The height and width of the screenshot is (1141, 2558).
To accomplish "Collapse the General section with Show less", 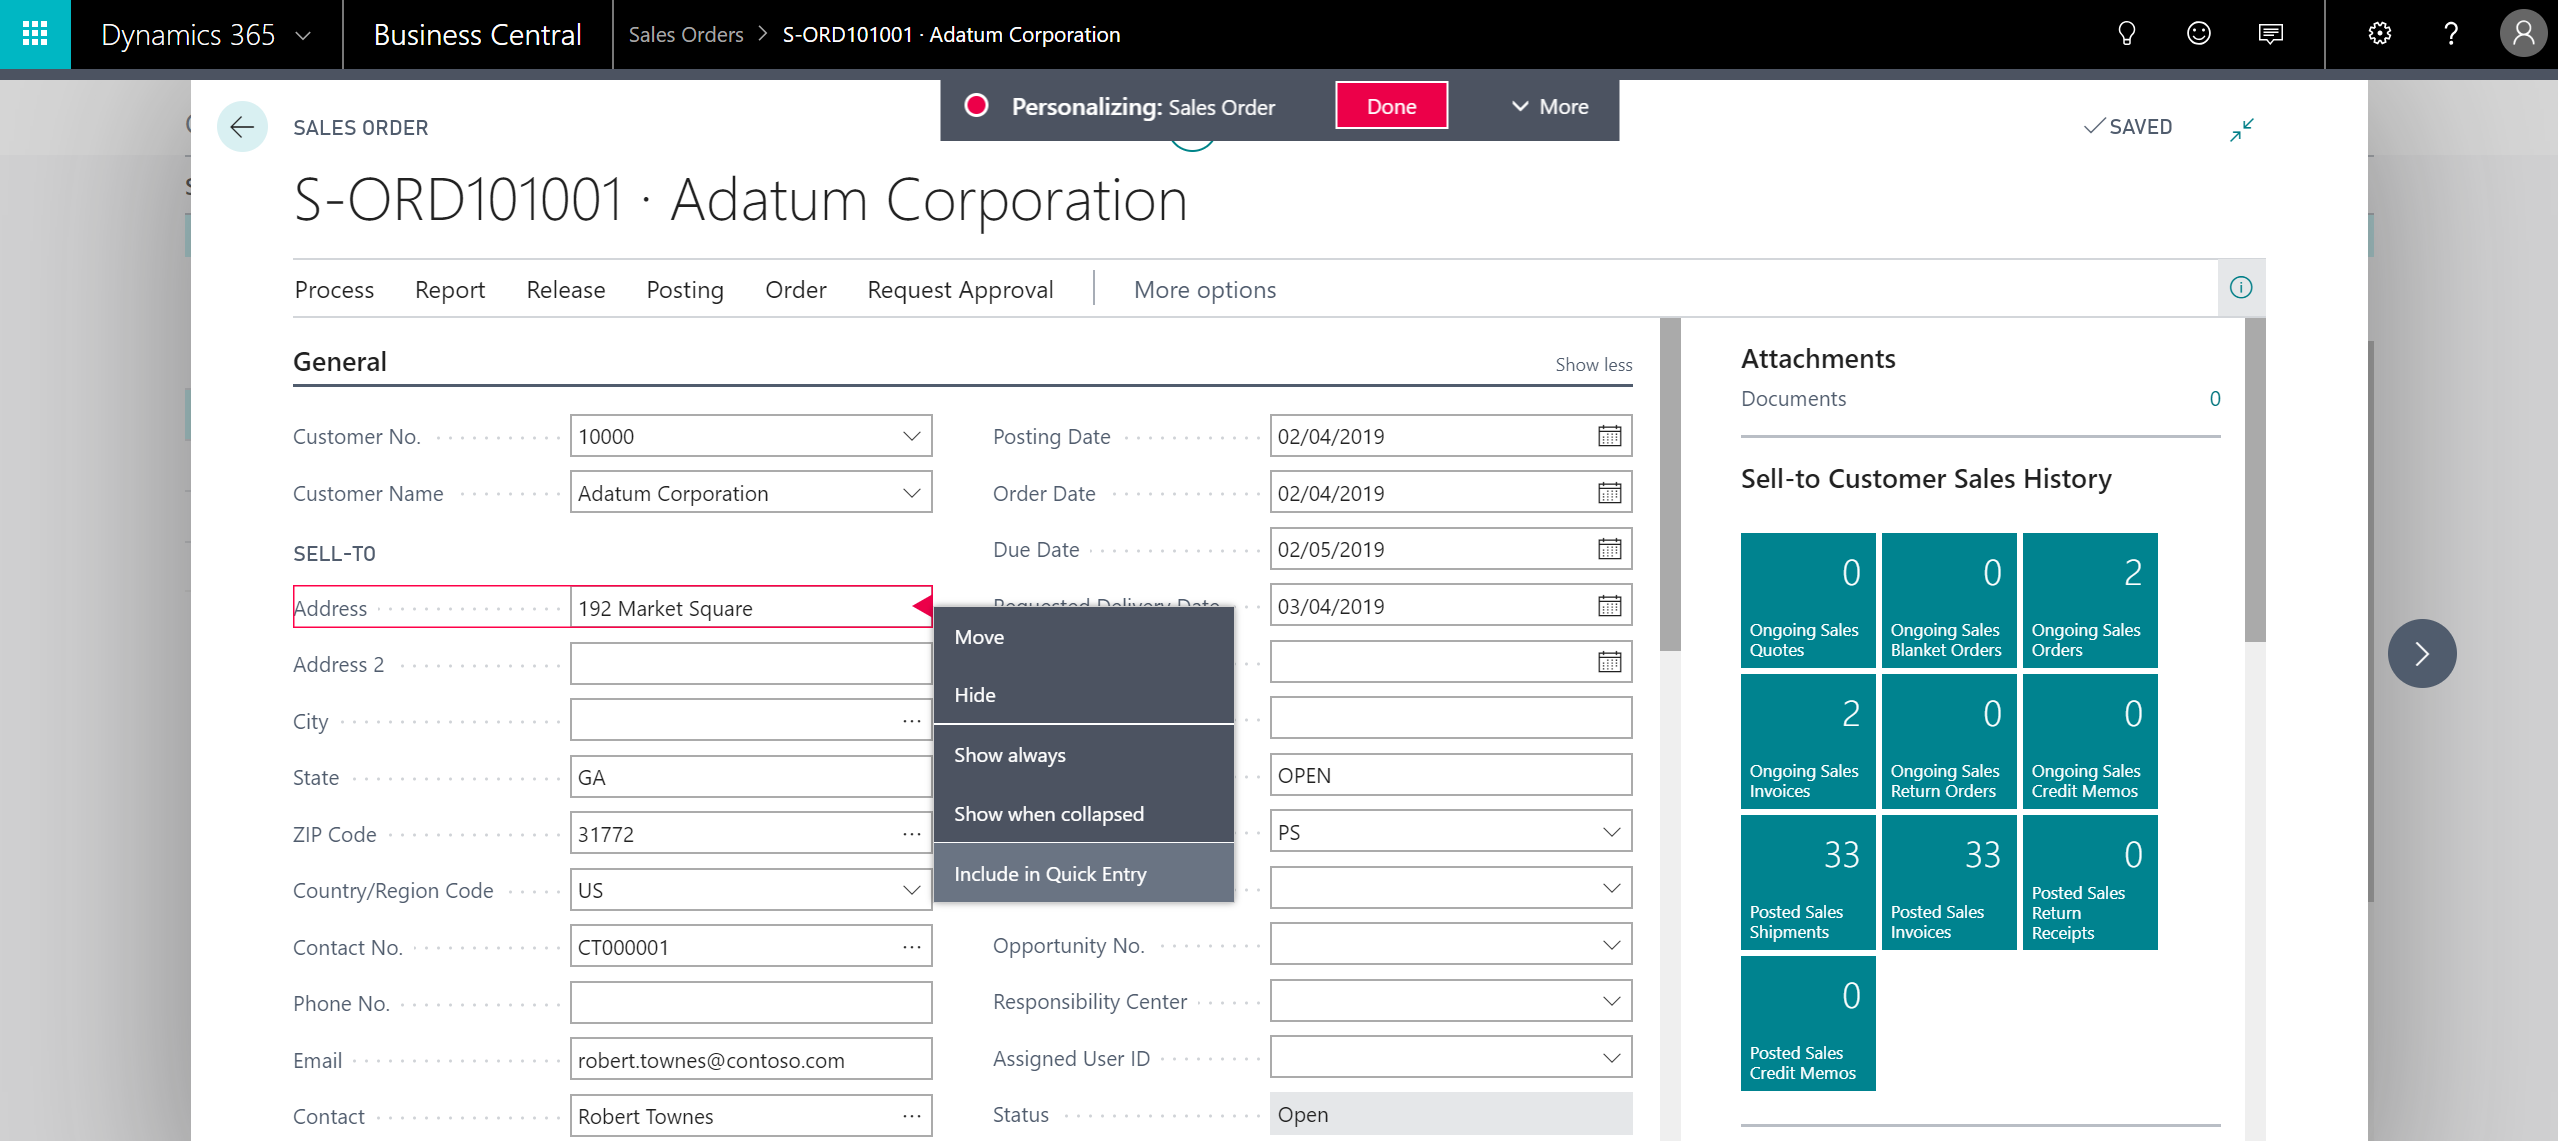I will (x=1592, y=364).
